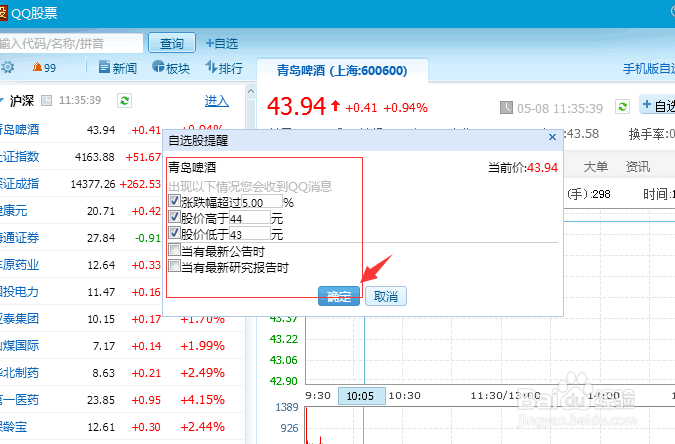The height and width of the screenshot is (444, 675).
Task: Click the 10:05 time marker on the chart
Action: 361,396
